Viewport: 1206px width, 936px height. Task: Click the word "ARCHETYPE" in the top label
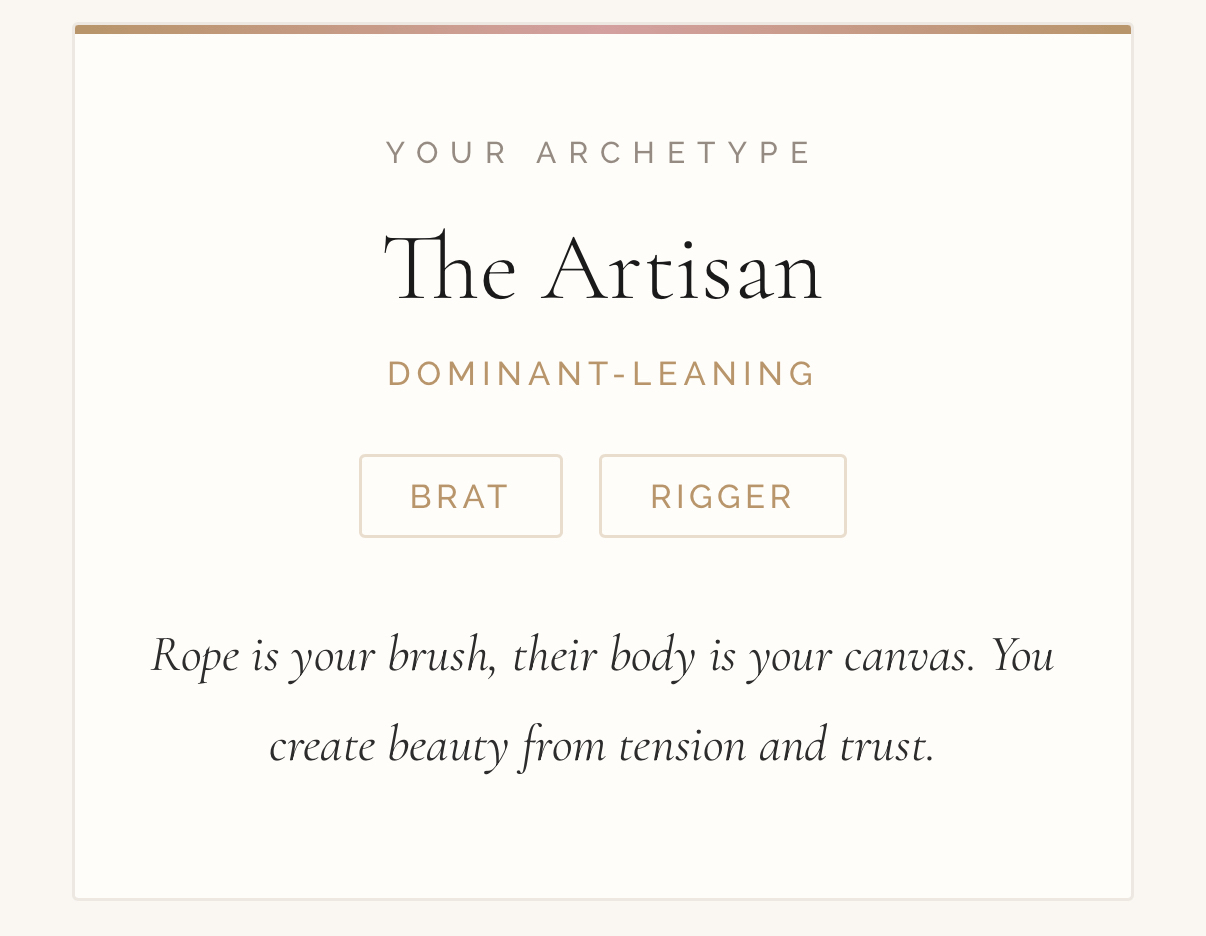(x=675, y=153)
